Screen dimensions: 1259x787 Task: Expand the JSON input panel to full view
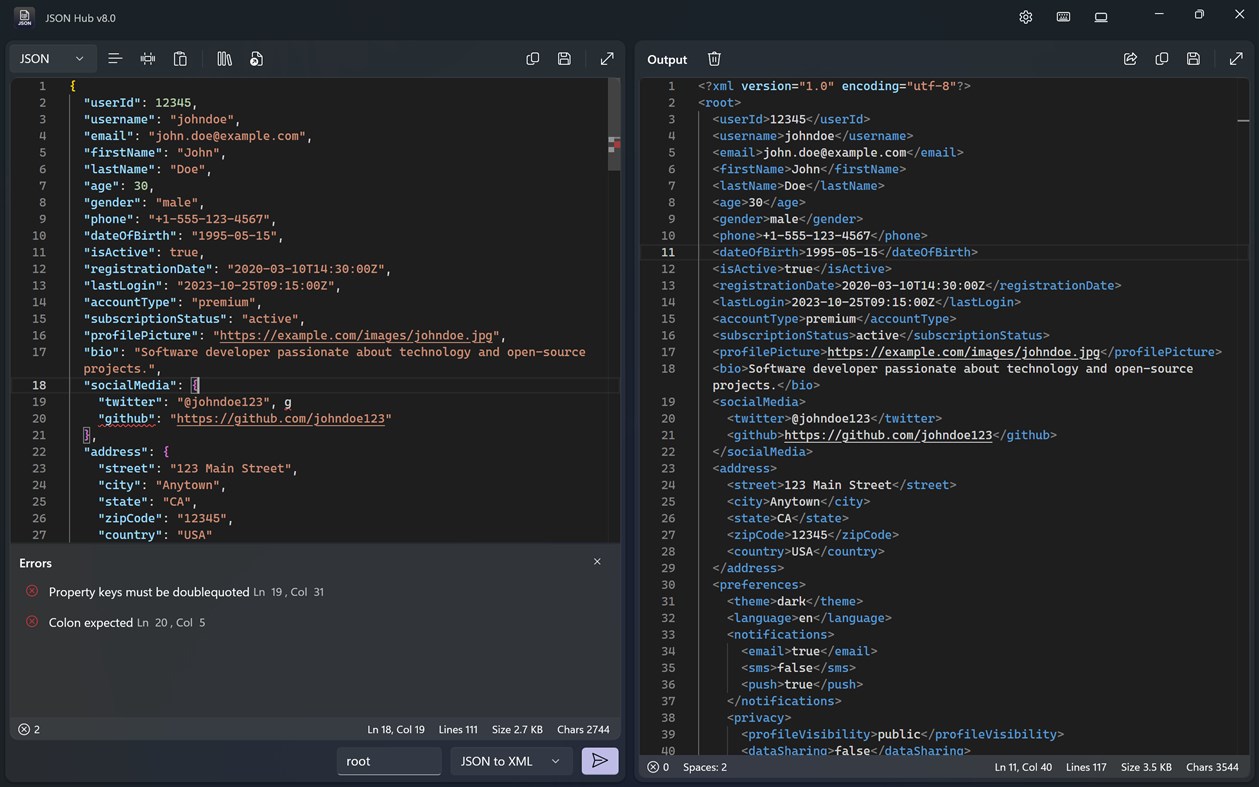[x=607, y=59]
